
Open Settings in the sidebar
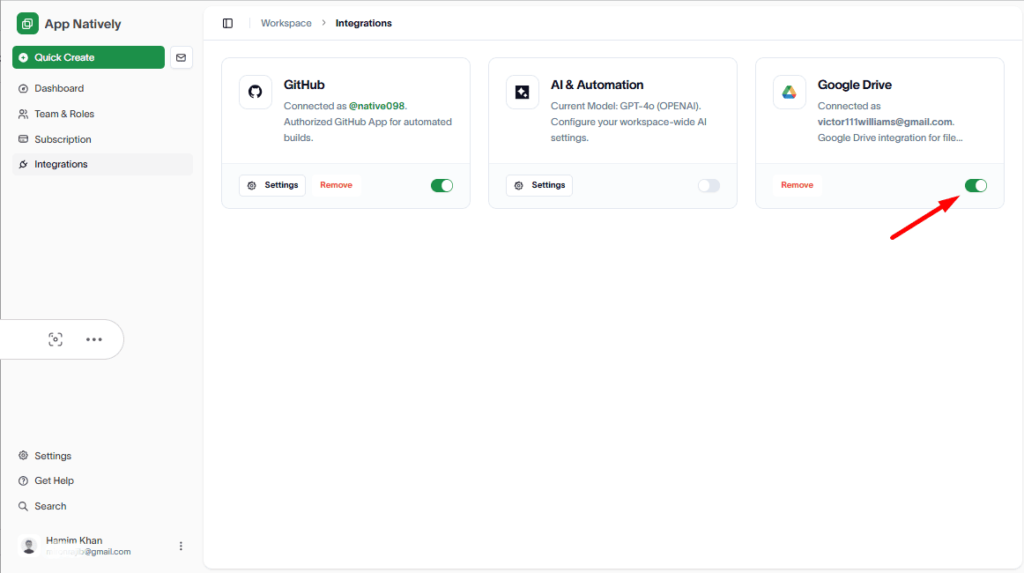tap(103, 455)
